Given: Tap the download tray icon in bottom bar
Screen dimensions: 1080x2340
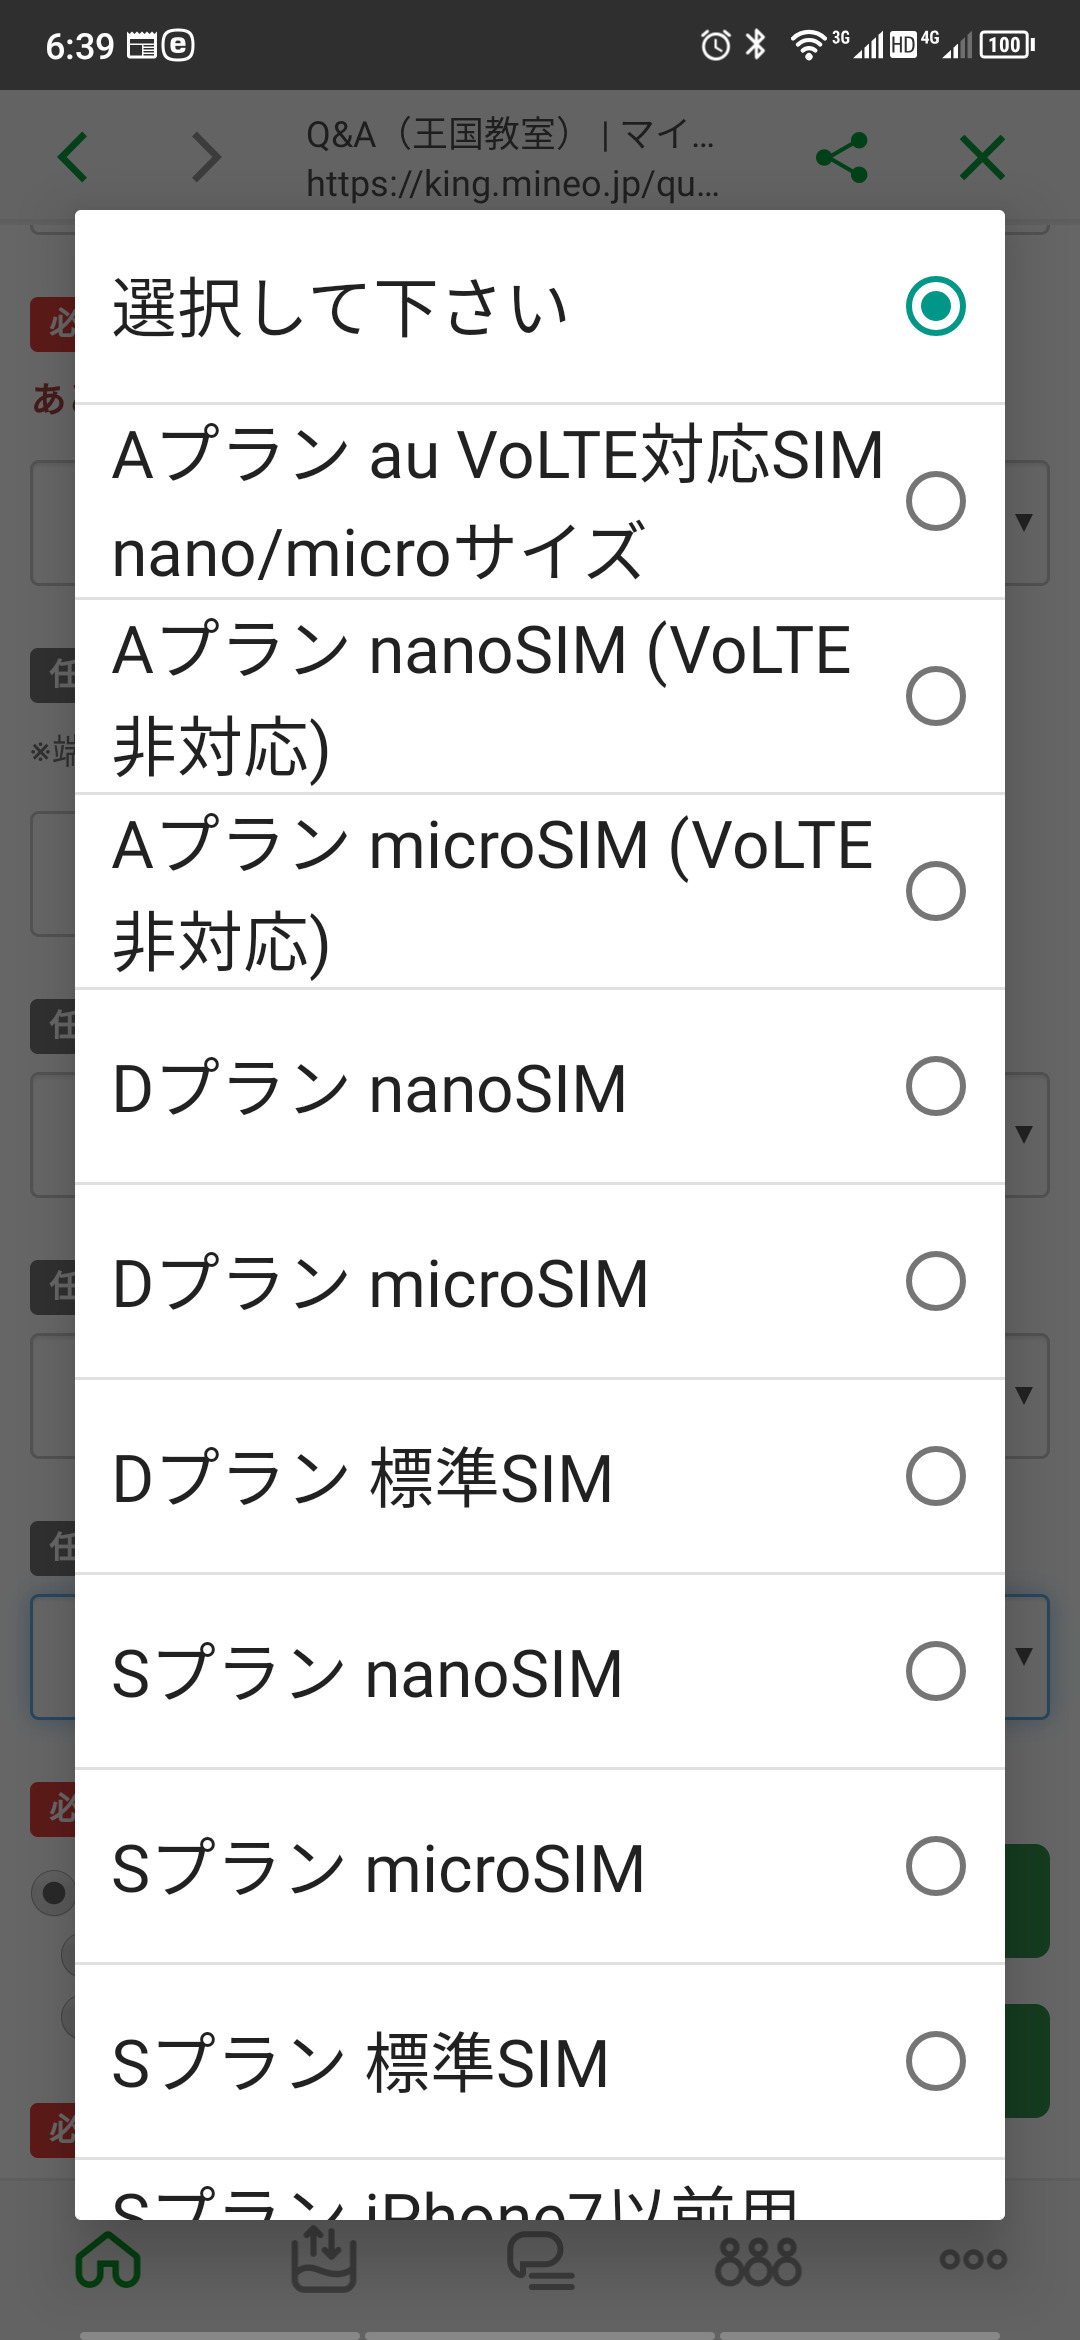Looking at the screenshot, I should tap(323, 2260).
